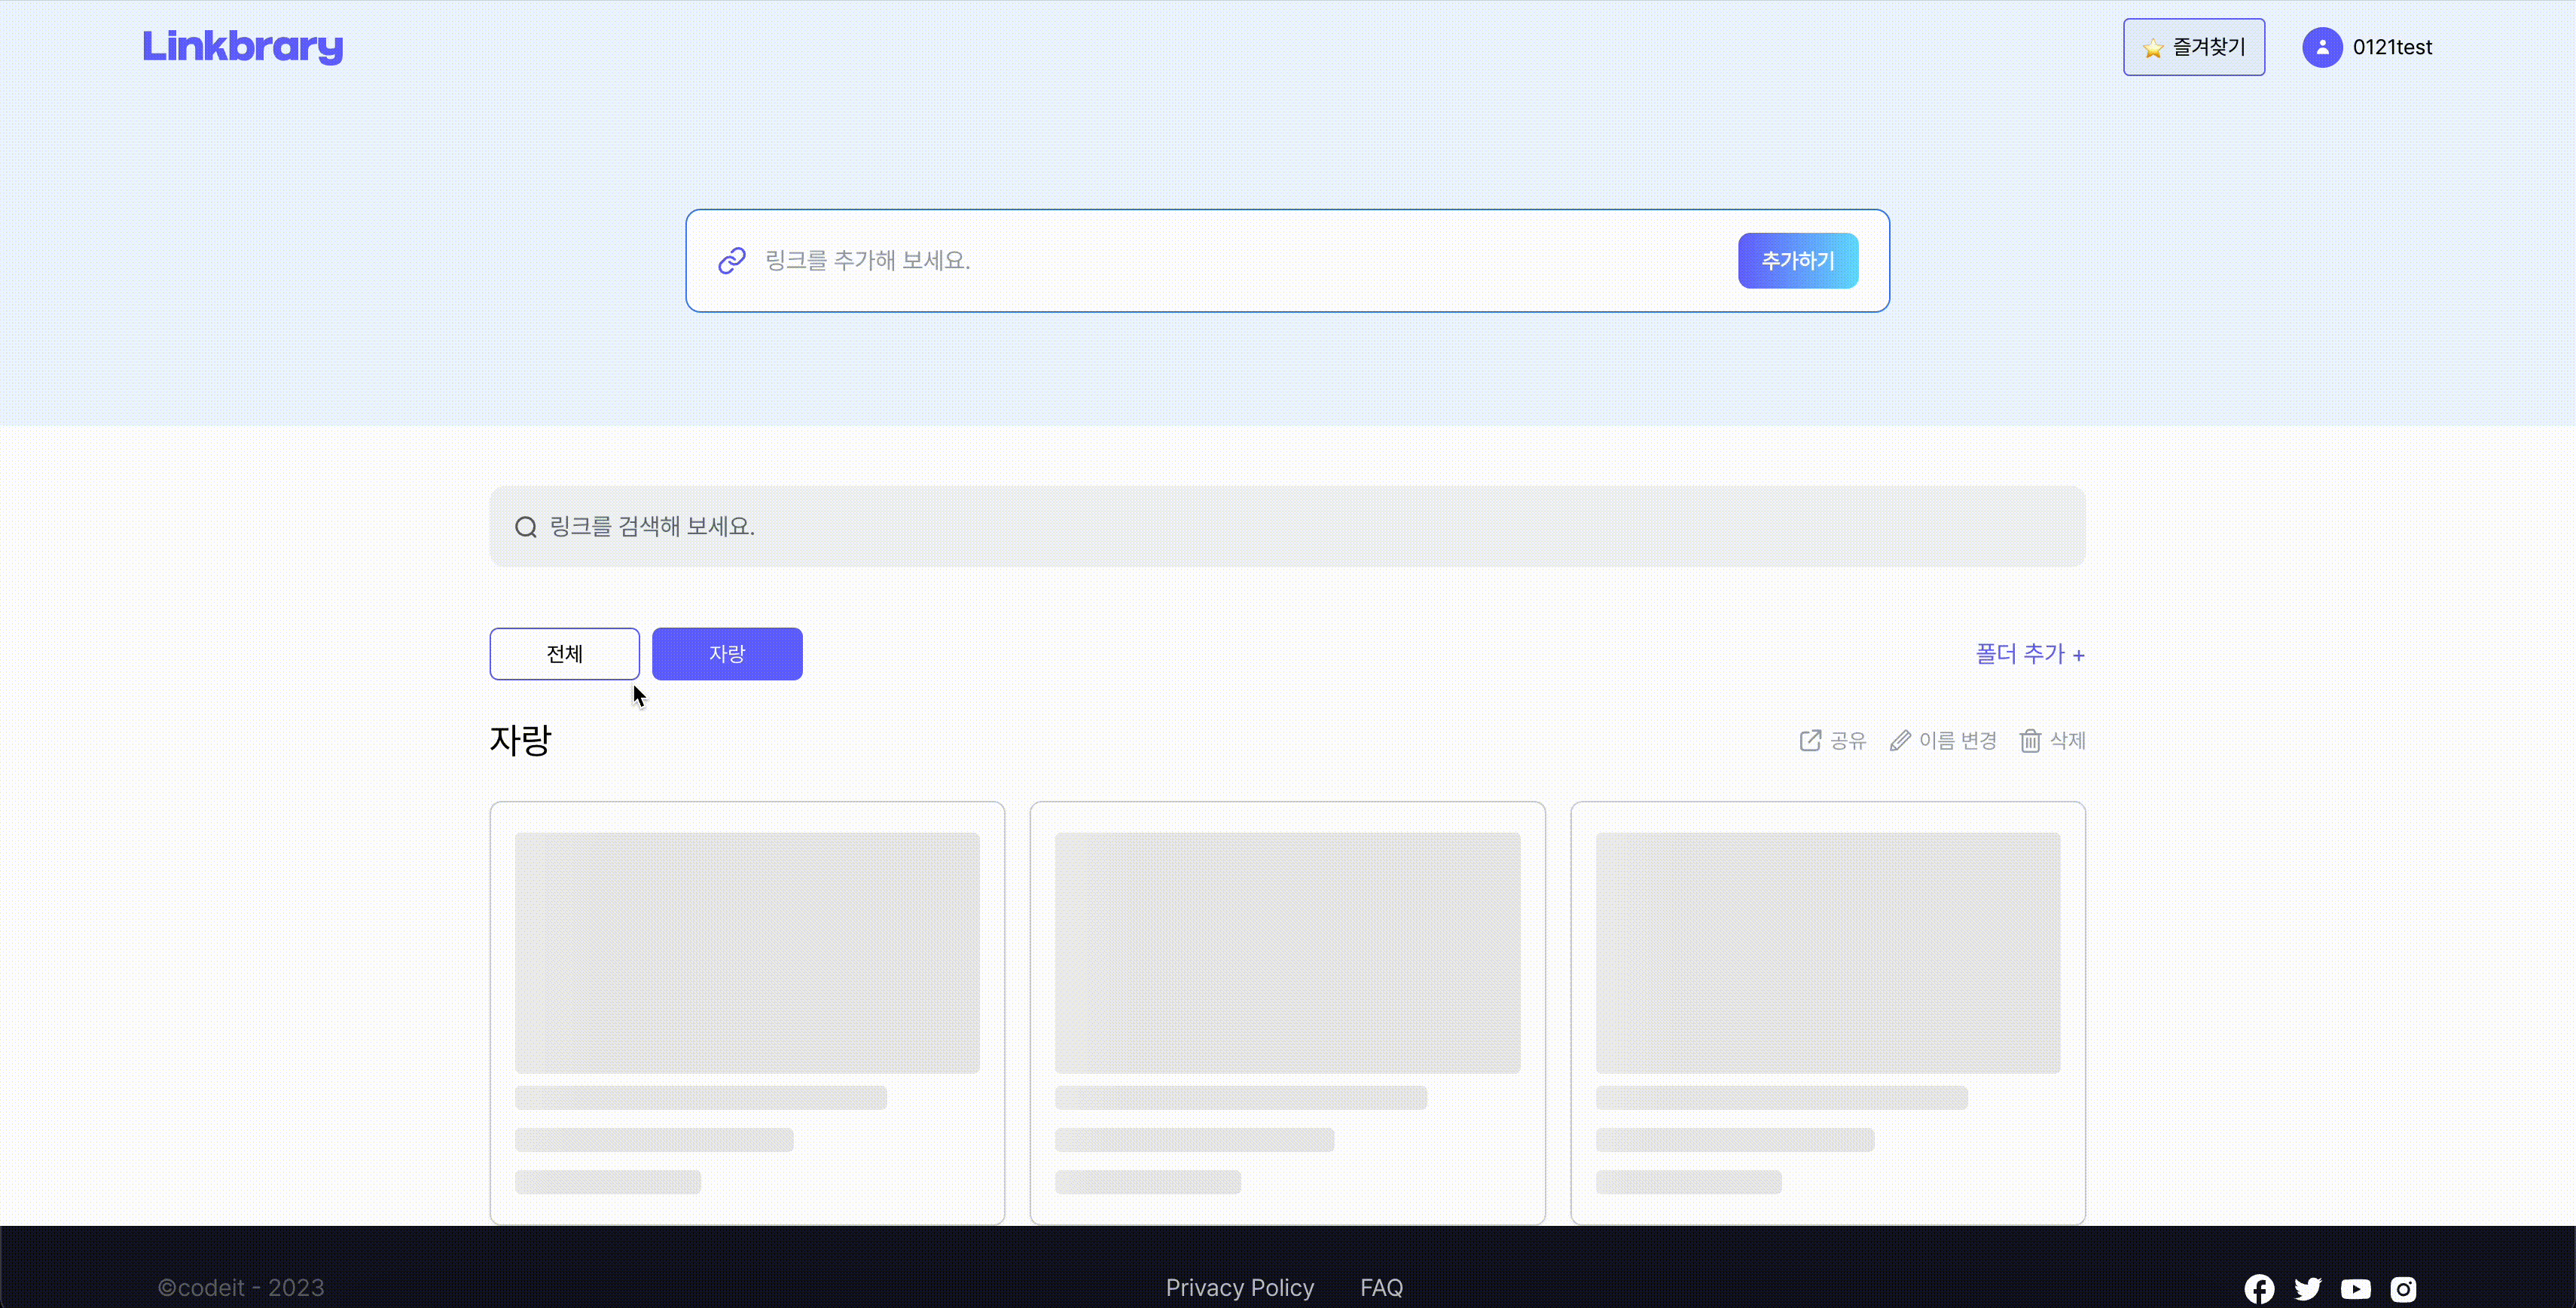The image size is (2576, 1308).
Task: Click the second loading card thumbnail
Action: coord(1288,953)
